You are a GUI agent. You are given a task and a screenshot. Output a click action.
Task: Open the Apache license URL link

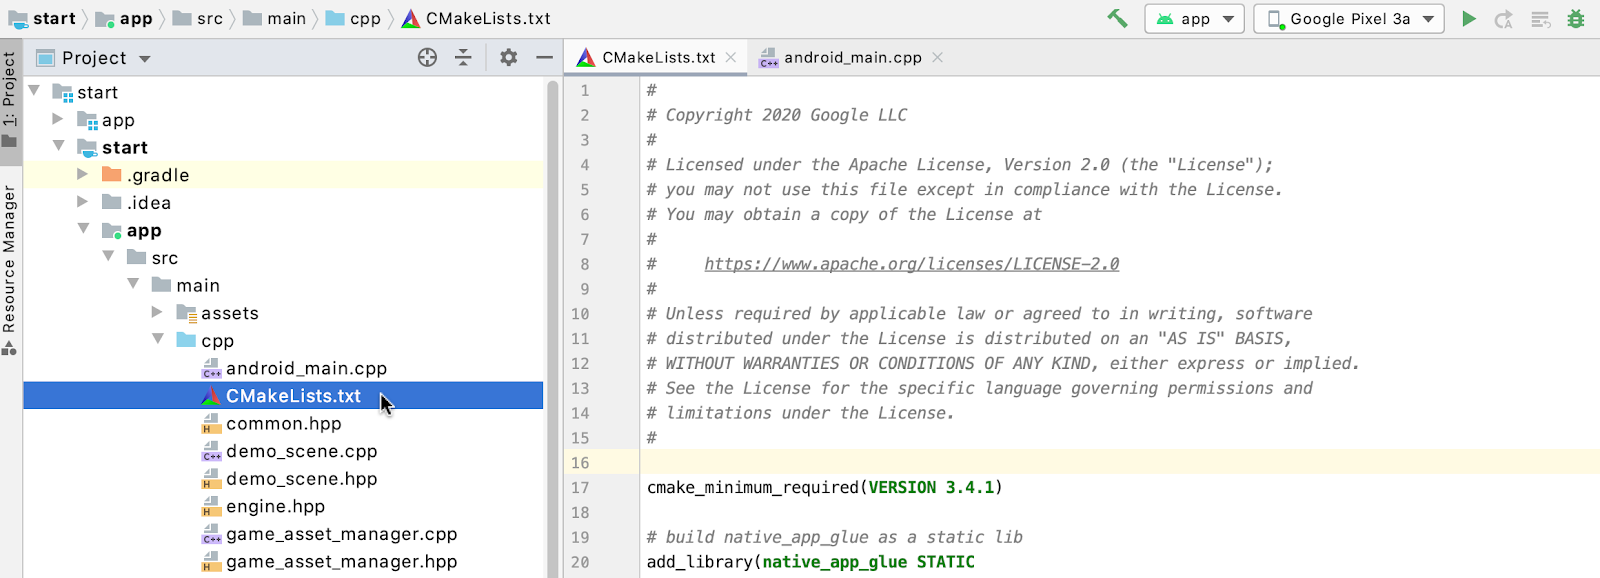(911, 264)
